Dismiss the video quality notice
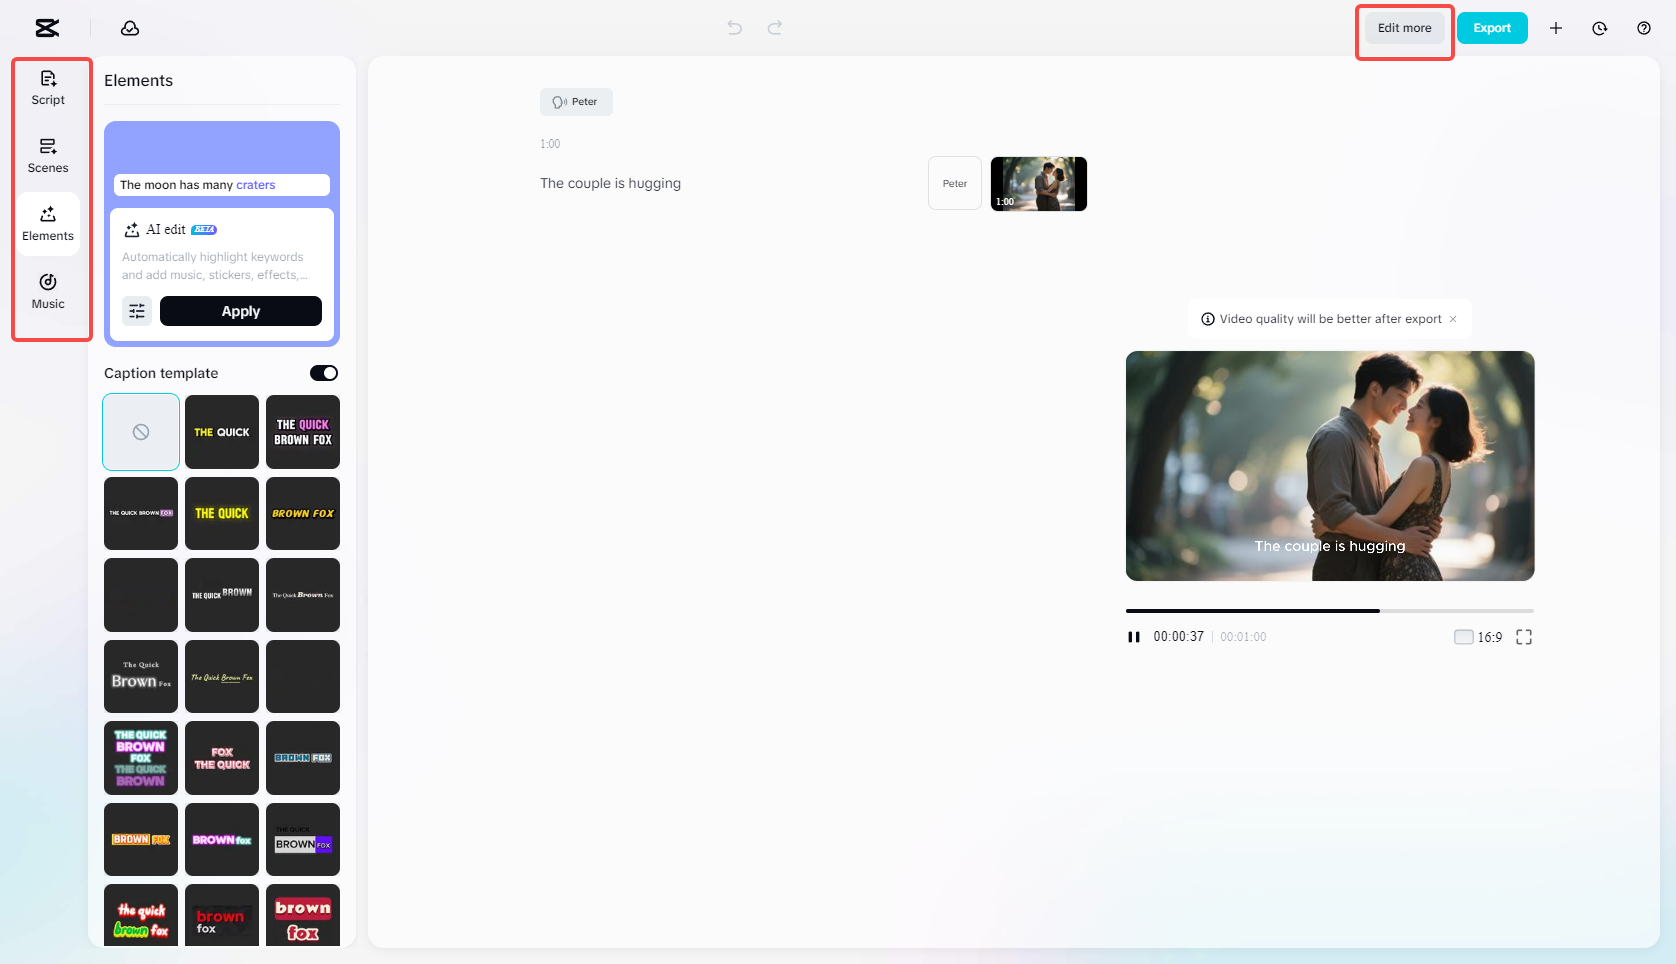The width and height of the screenshot is (1676, 964). tap(1453, 319)
